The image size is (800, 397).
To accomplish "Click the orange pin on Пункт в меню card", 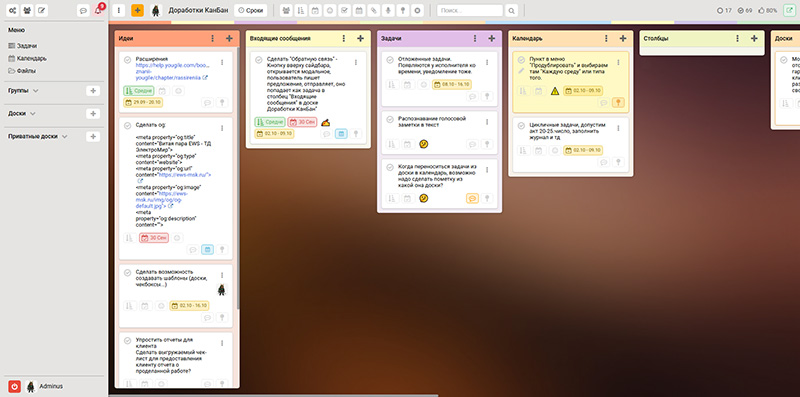I will pyautogui.click(x=618, y=103).
